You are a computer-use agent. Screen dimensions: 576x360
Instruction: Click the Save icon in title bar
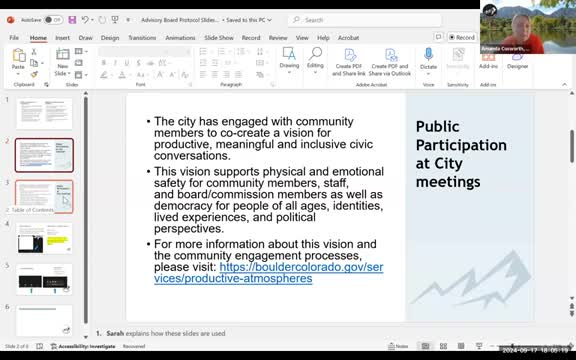(x=72, y=20)
